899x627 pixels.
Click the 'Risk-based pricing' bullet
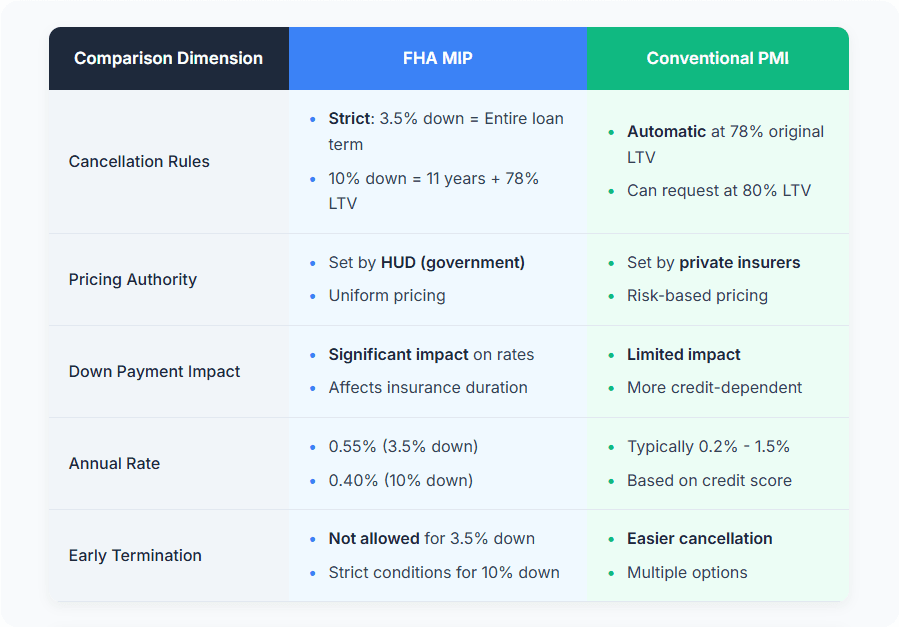[x=697, y=295]
